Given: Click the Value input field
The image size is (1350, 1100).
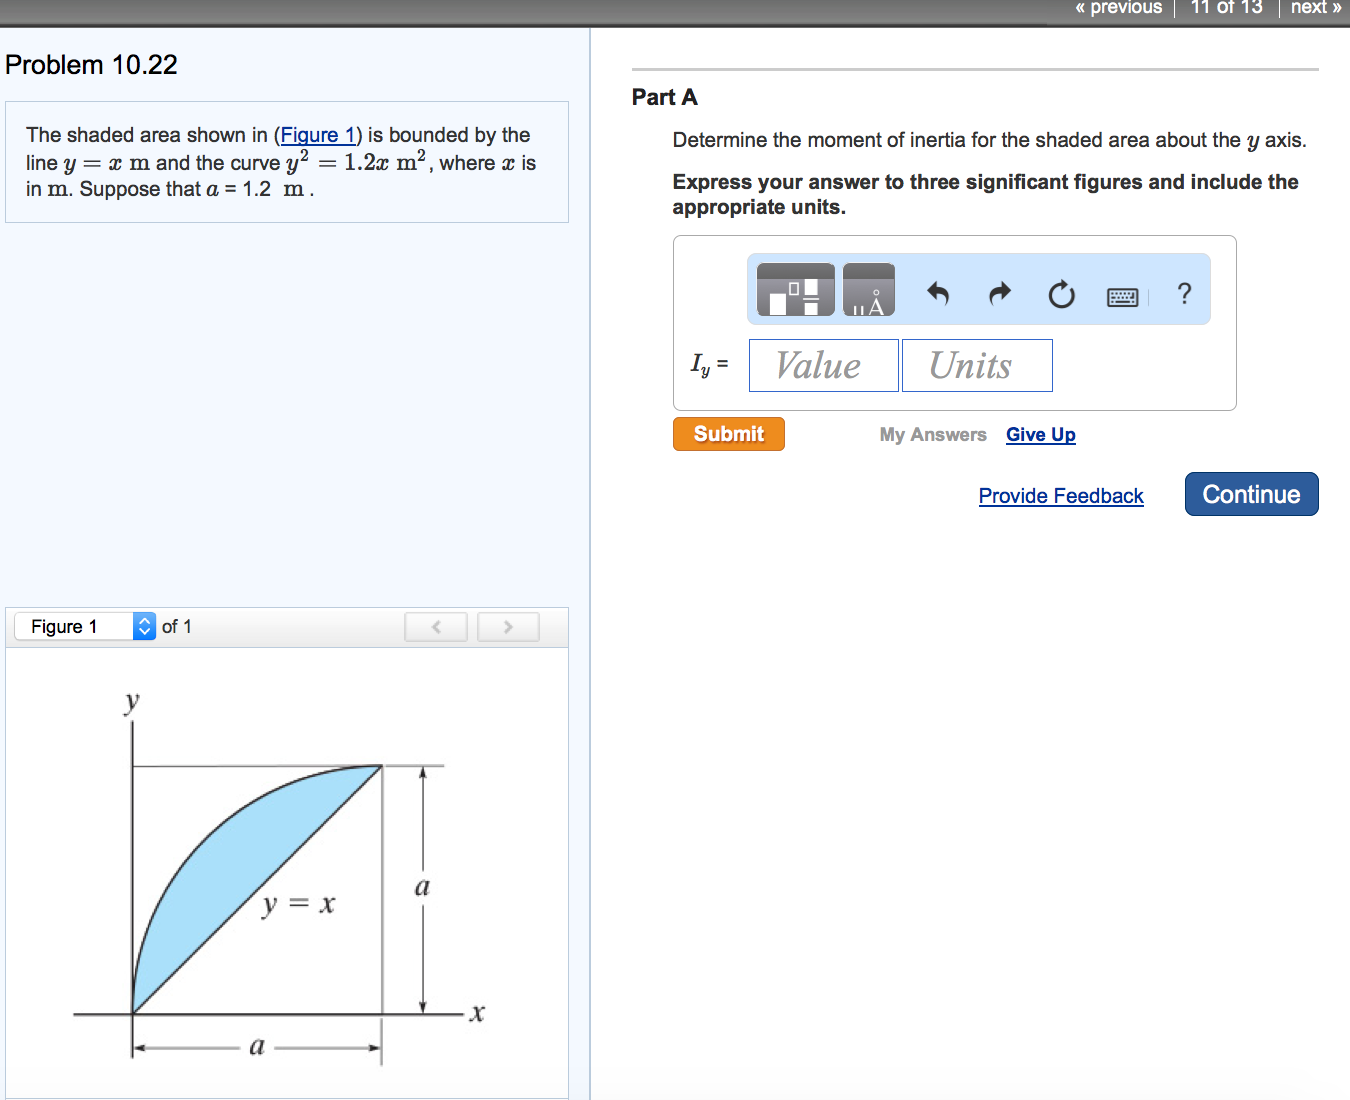Looking at the screenshot, I should click(822, 365).
